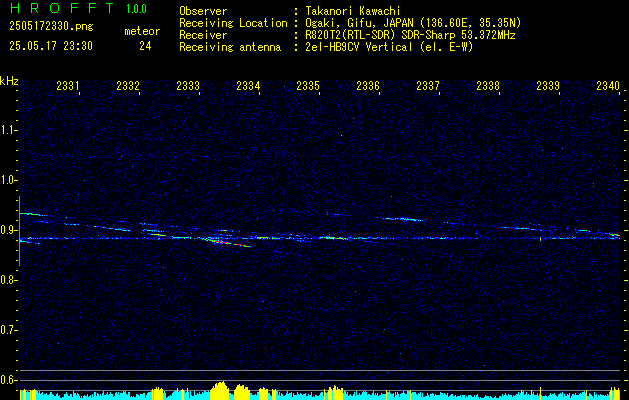
Task: Click the 'Receiving antenna' field label
Action: (x=230, y=47)
